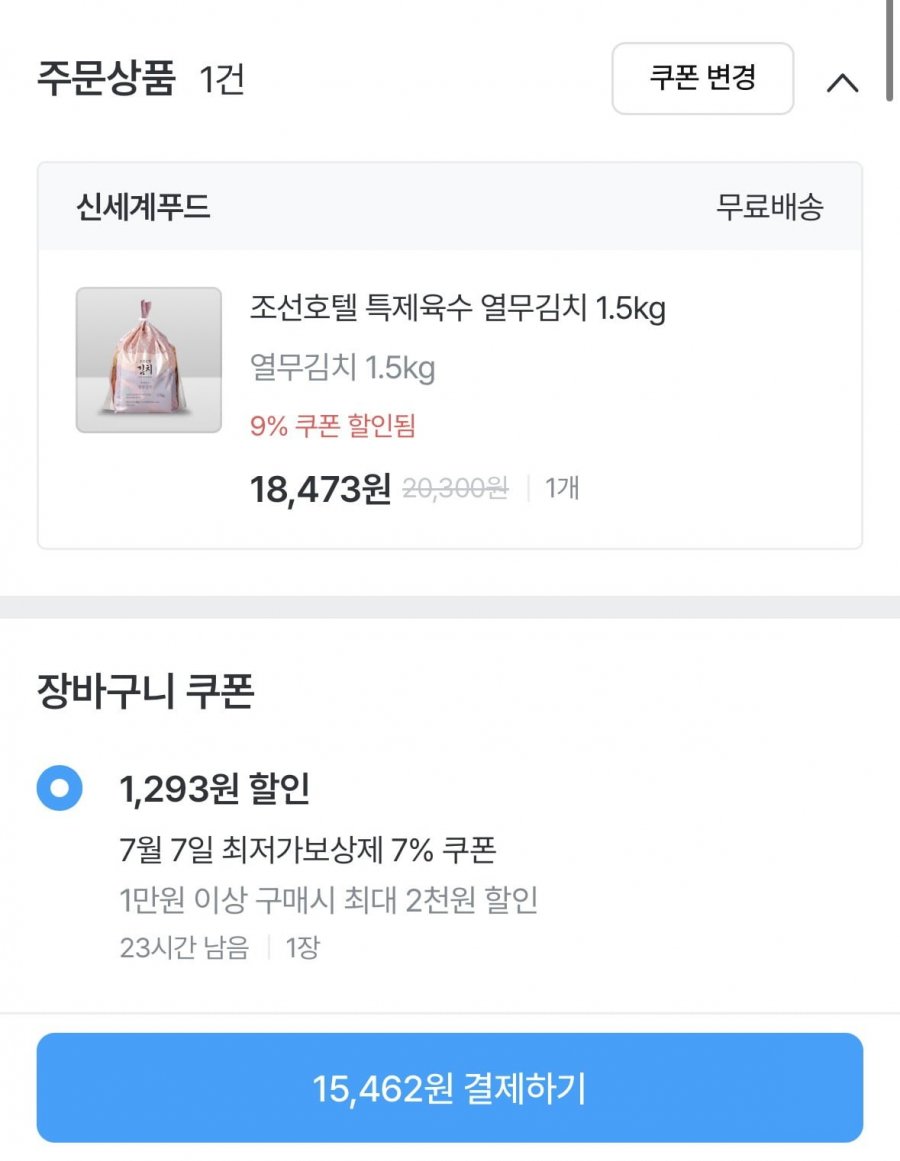Image resolution: width=900 pixels, height=1161 pixels.
Task: Collapse the 주문상품 section with the chevron
Action: pos(842,81)
